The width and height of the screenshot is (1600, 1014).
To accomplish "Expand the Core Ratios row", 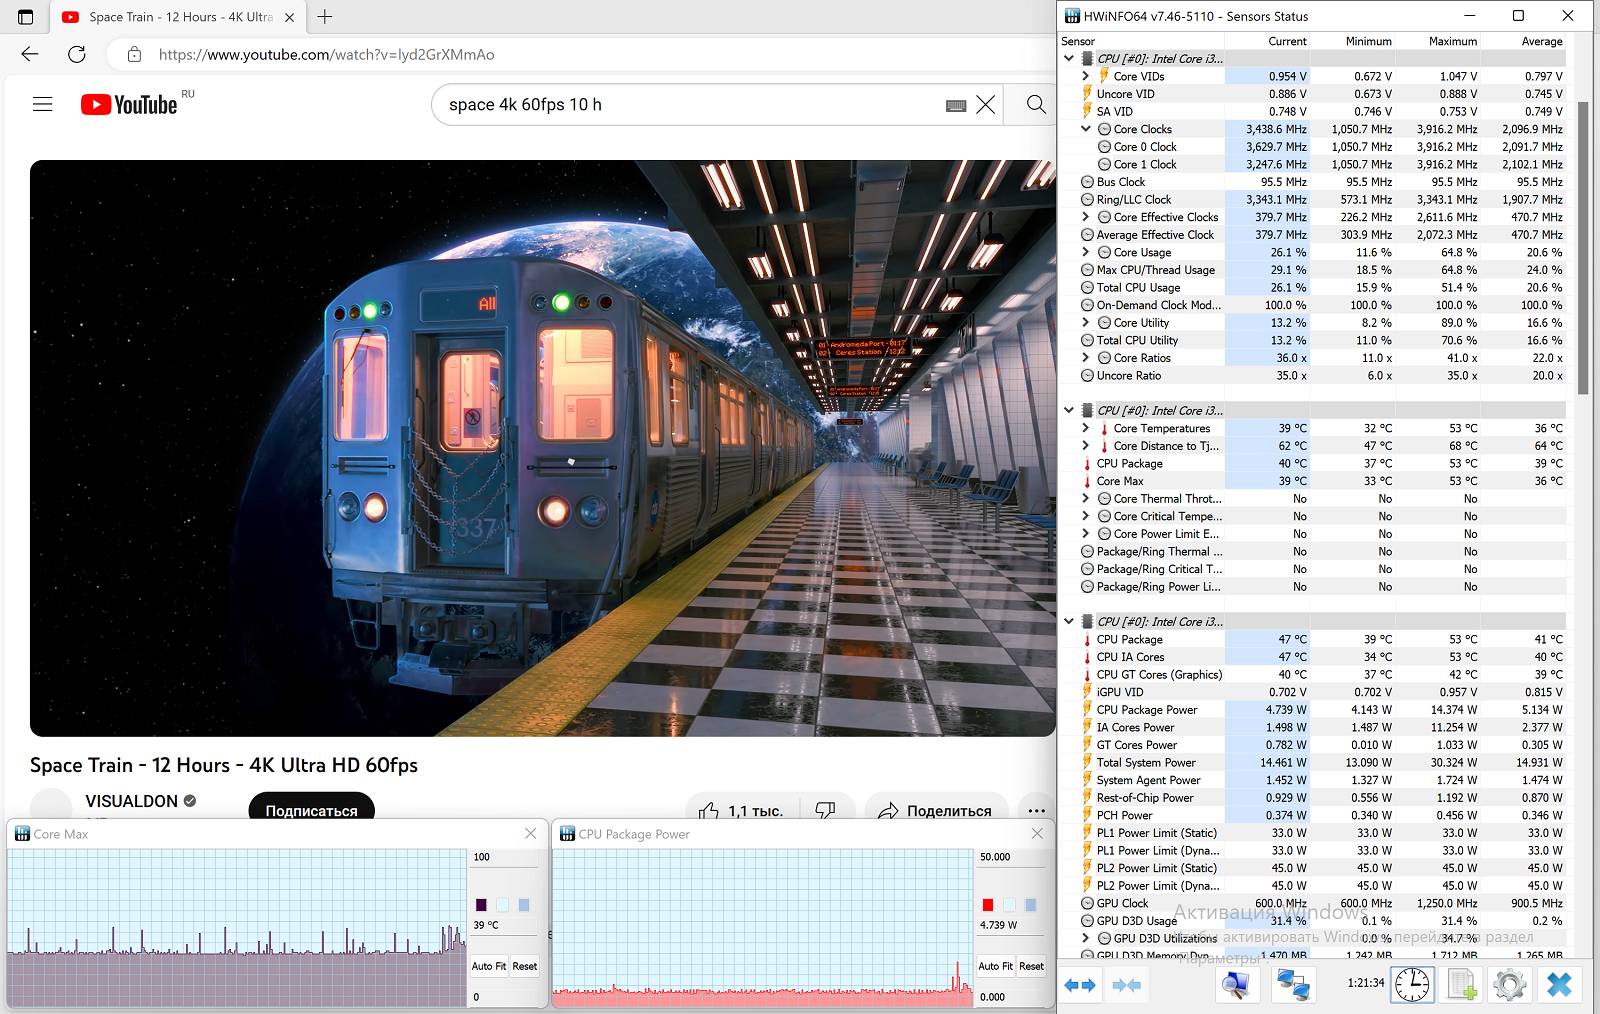I will (1085, 358).
